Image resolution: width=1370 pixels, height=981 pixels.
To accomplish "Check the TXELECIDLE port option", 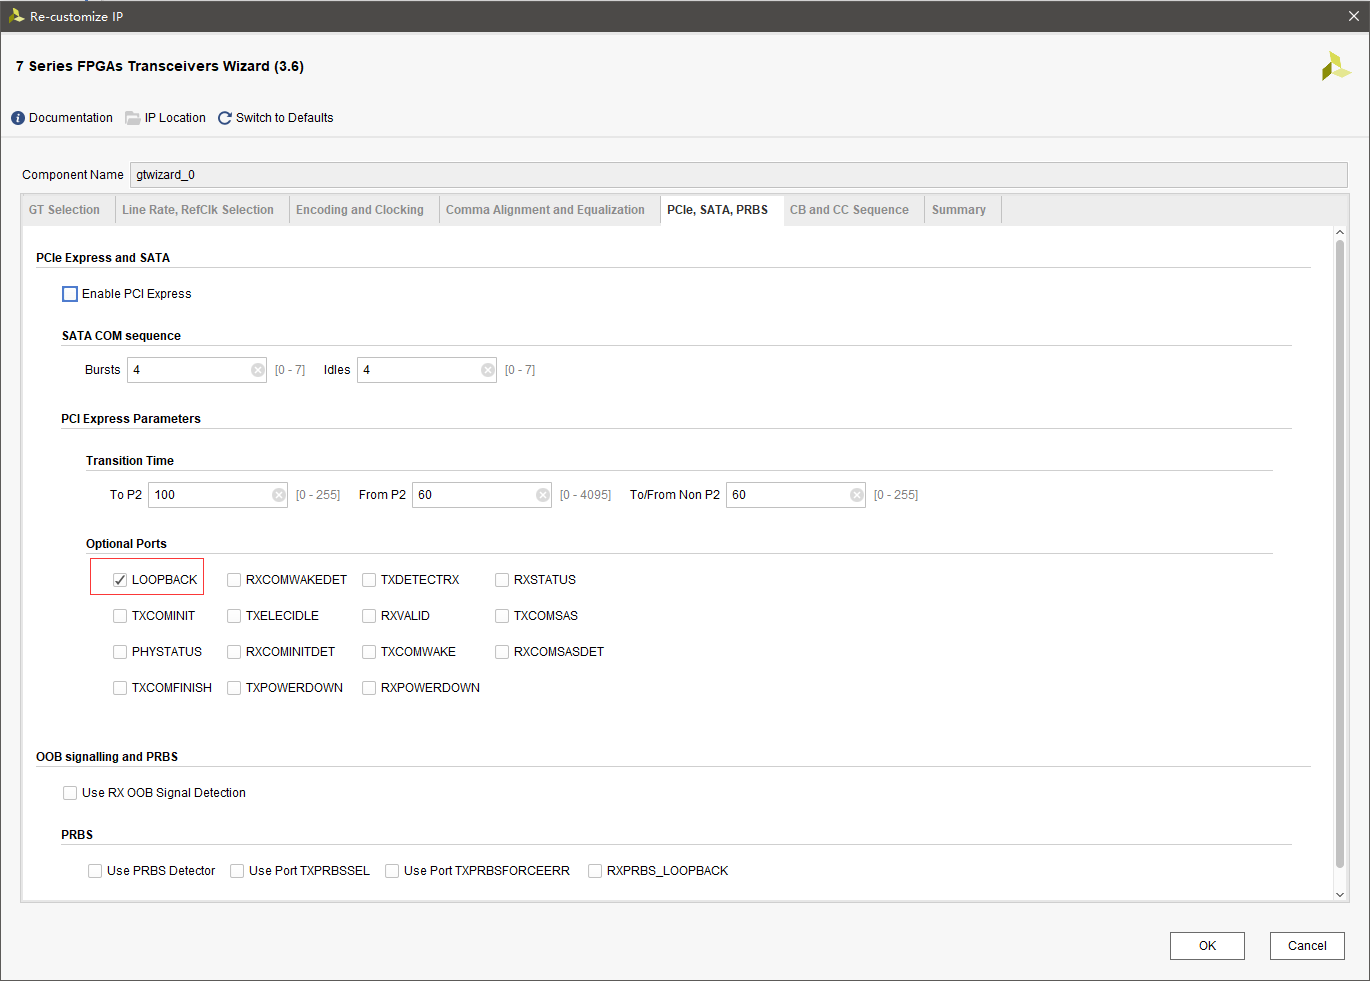I will pos(234,616).
